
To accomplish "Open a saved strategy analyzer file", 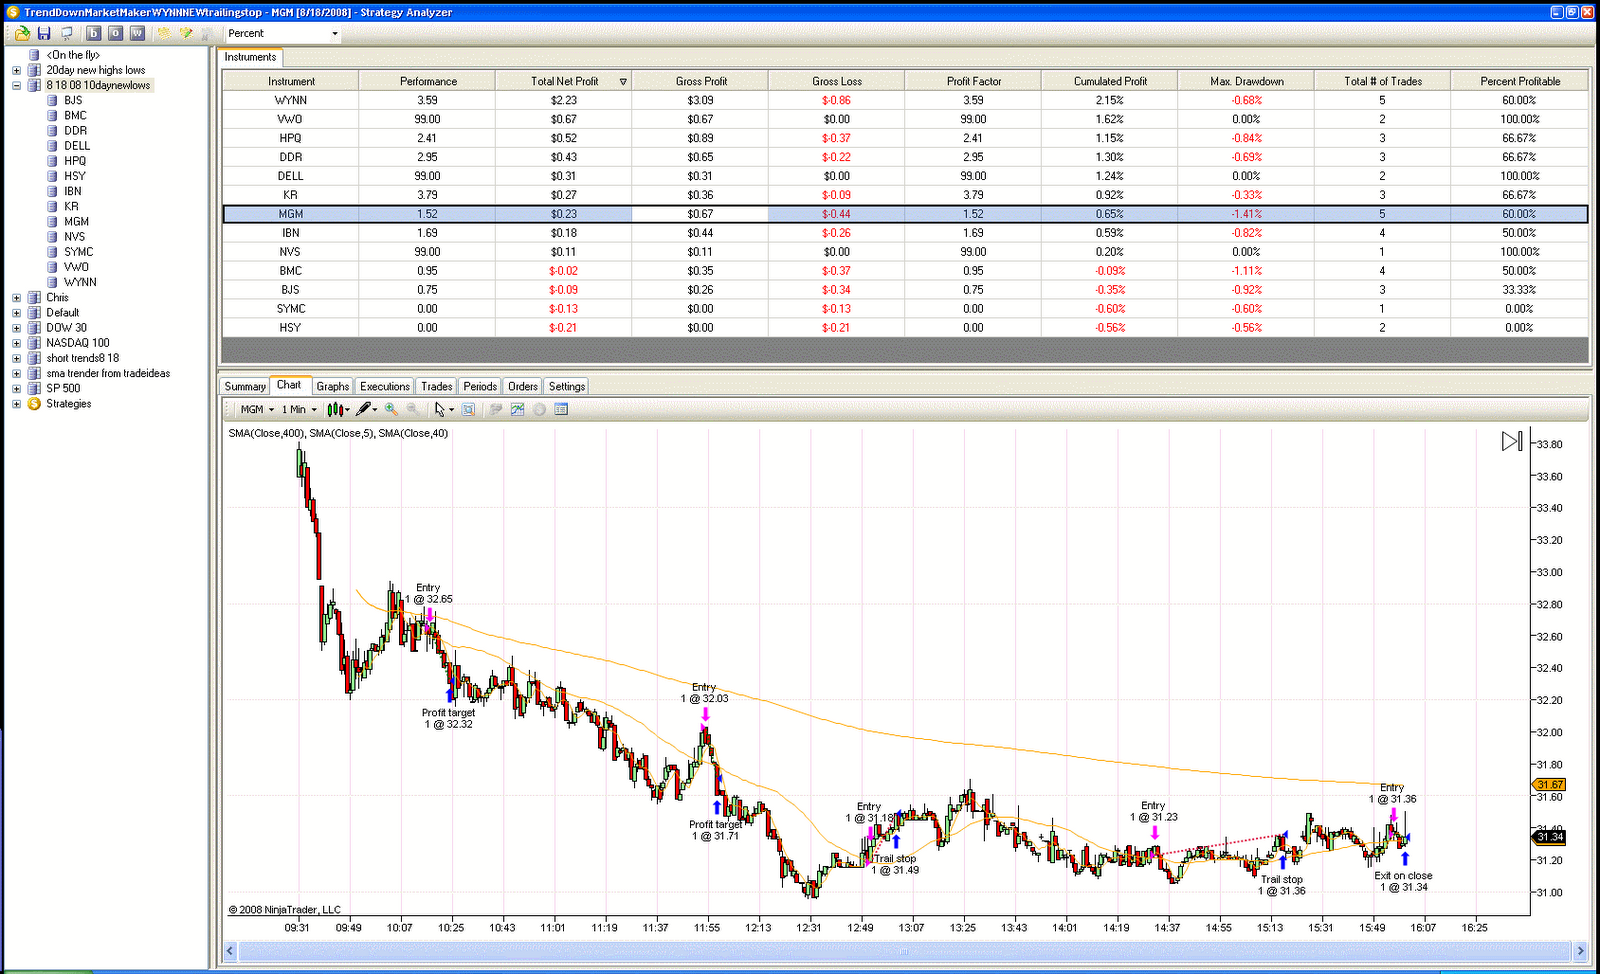I will point(20,33).
